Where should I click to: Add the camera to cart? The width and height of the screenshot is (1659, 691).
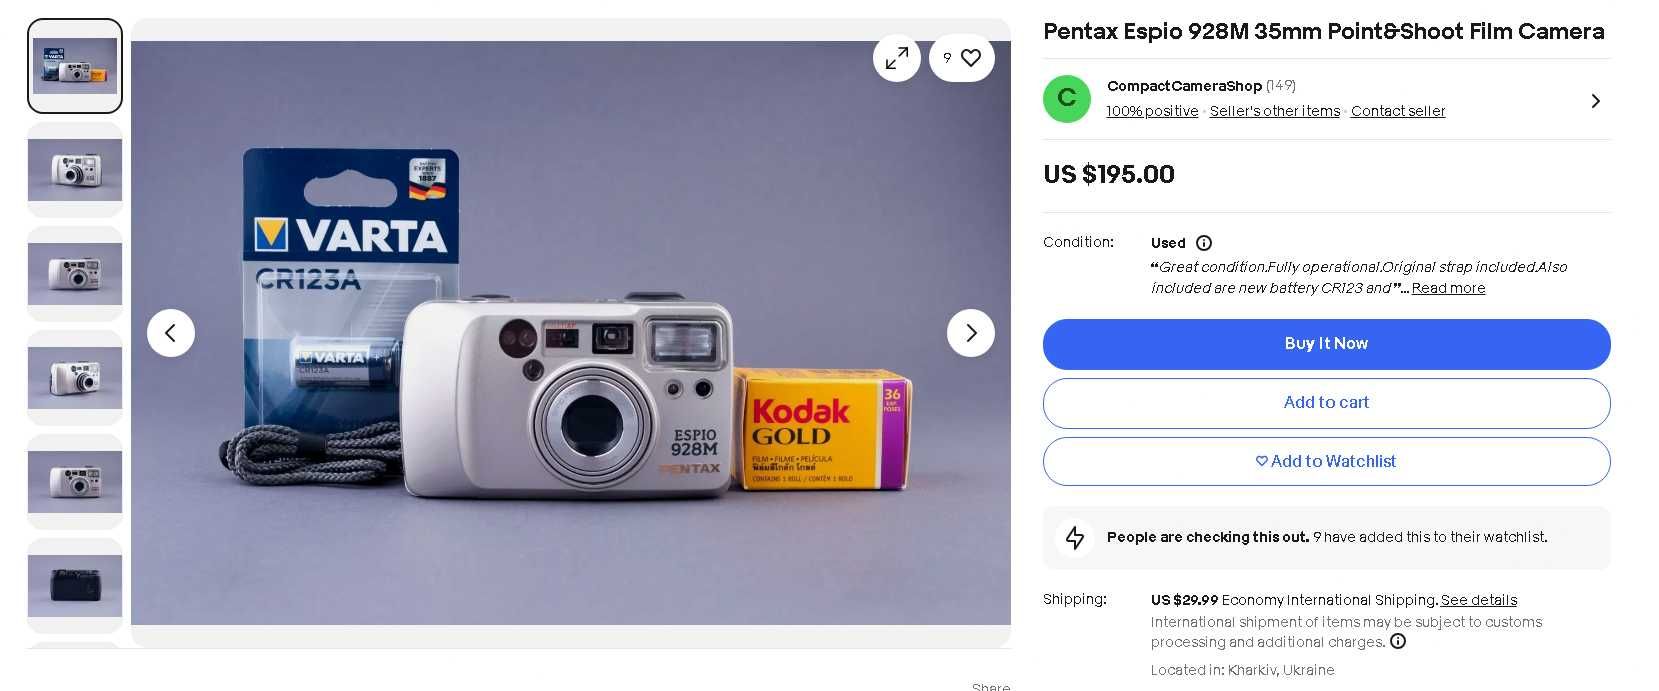pyautogui.click(x=1326, y=403)
